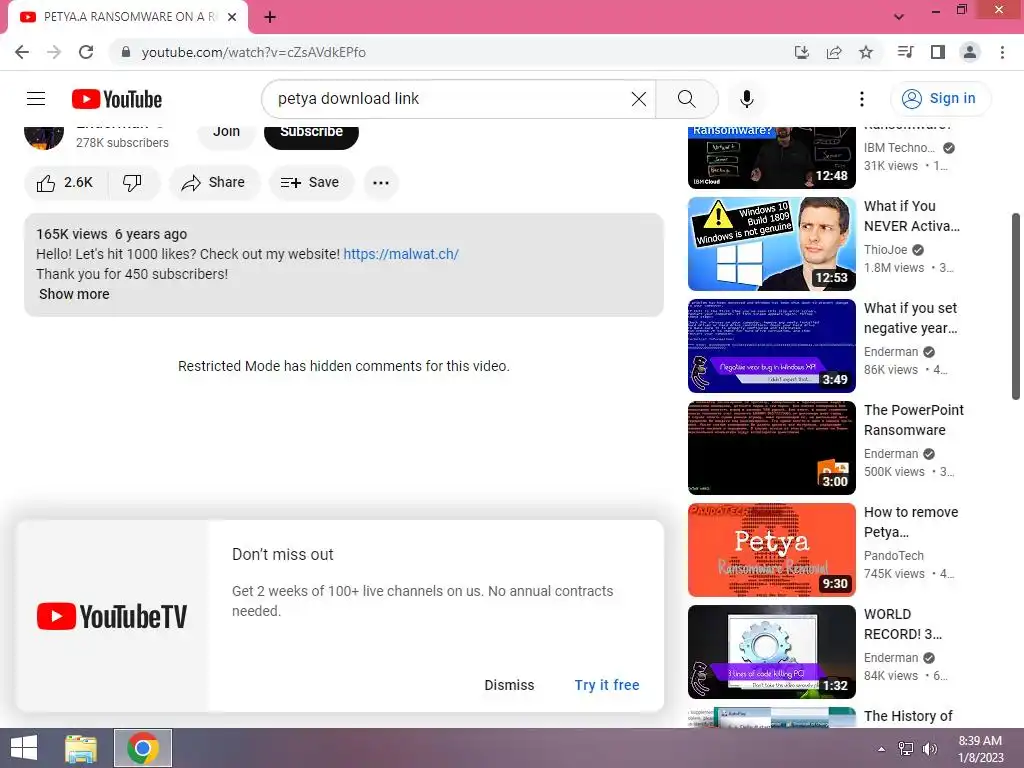Toggle Chrome side panel

(938, 52)
